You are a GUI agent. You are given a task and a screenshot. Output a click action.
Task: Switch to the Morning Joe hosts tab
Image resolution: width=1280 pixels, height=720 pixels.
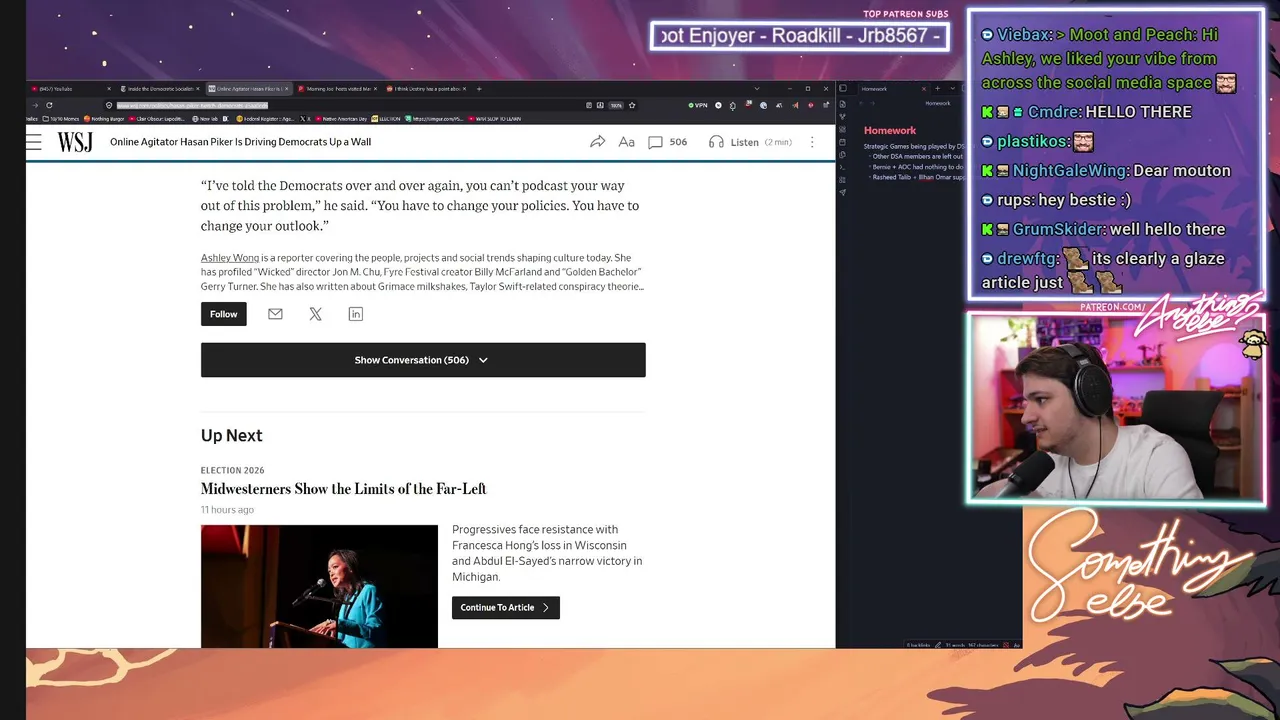[x=337, y=89]
